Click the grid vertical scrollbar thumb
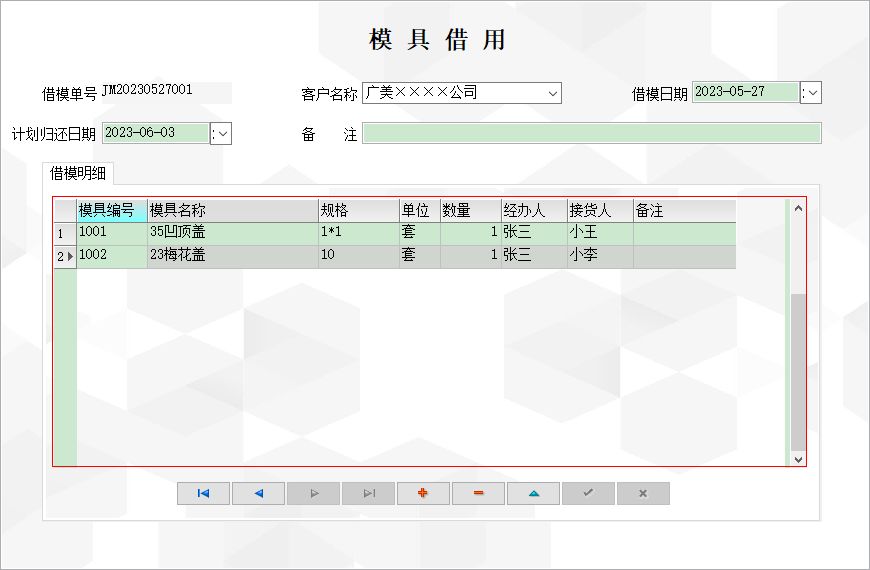Image resolution: width=870 pixels, height=570 pixels. tap(798, 372)
